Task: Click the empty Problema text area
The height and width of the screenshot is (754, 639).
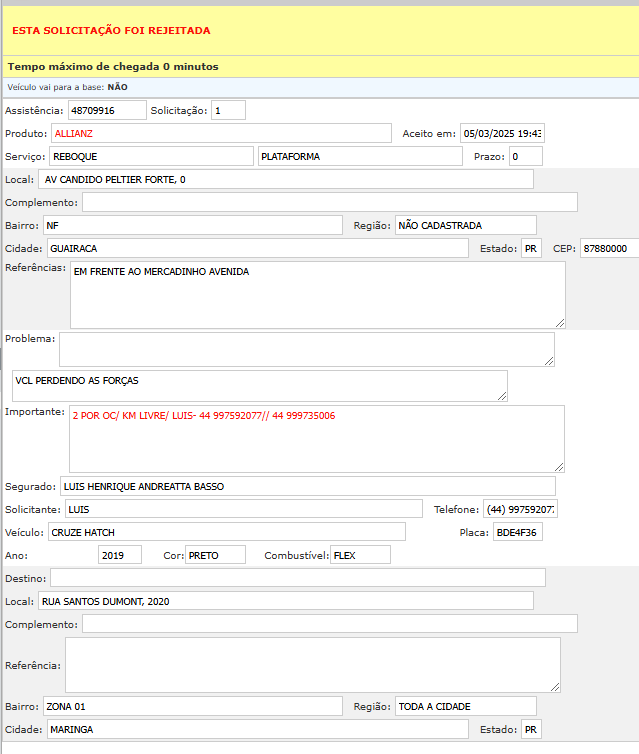Action: point(306,349)
